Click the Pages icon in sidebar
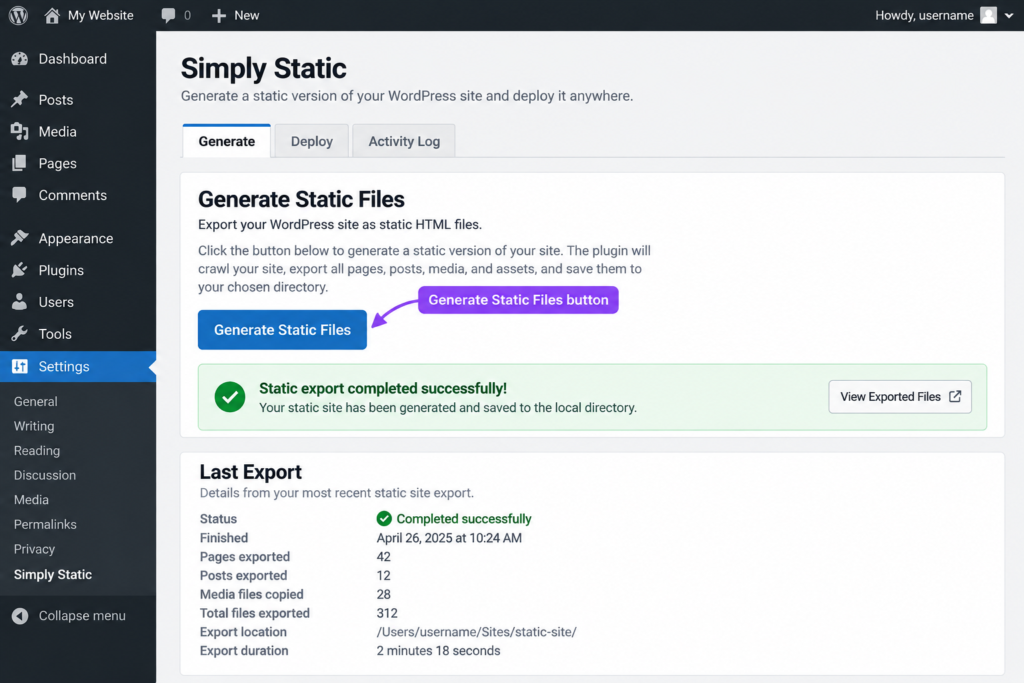The image size is (1024, 683). (20, 163)
